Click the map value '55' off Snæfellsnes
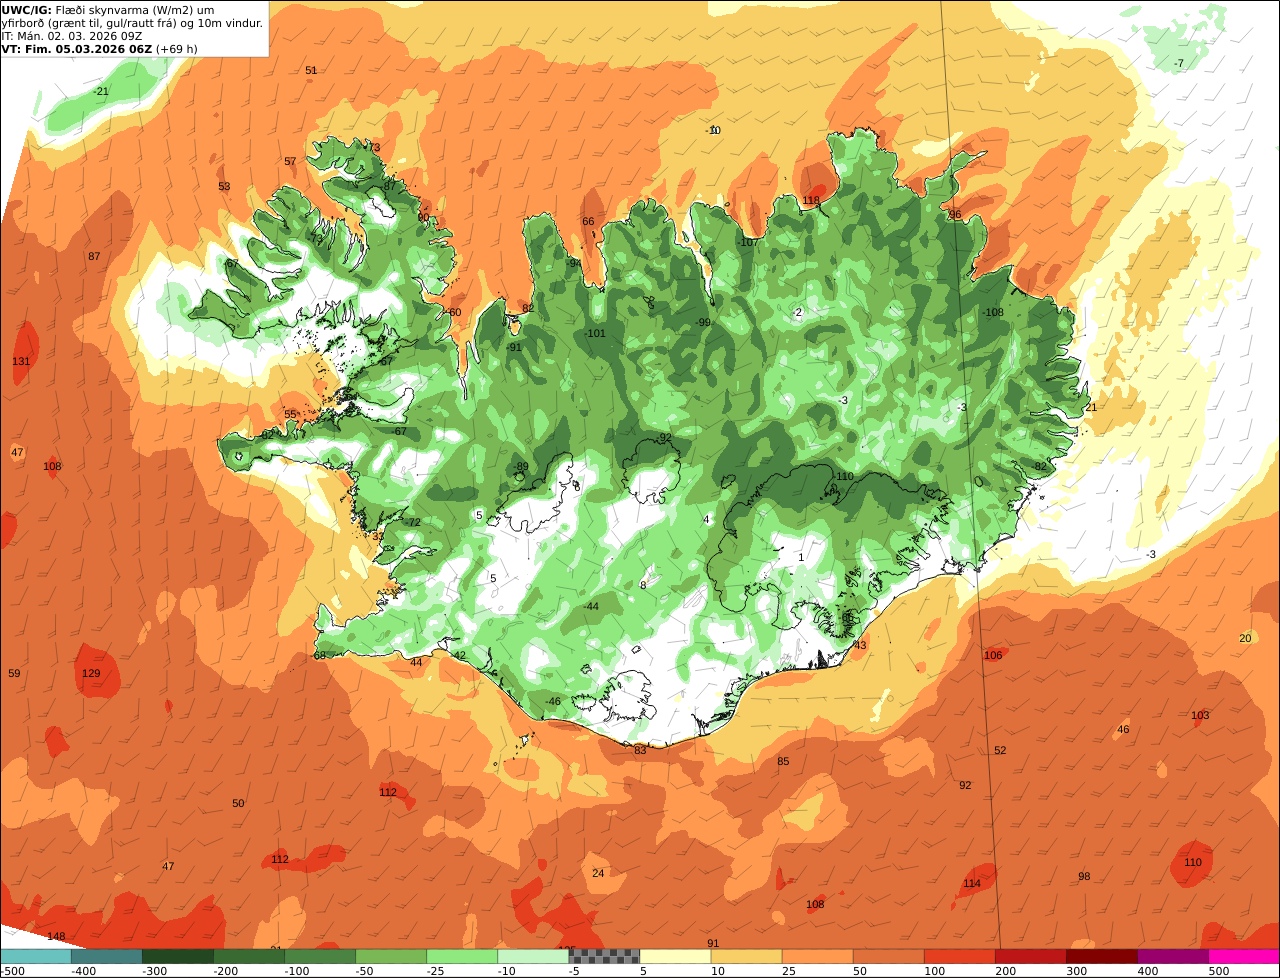This screenshot has width=1280, height=978. click(290, 414)
